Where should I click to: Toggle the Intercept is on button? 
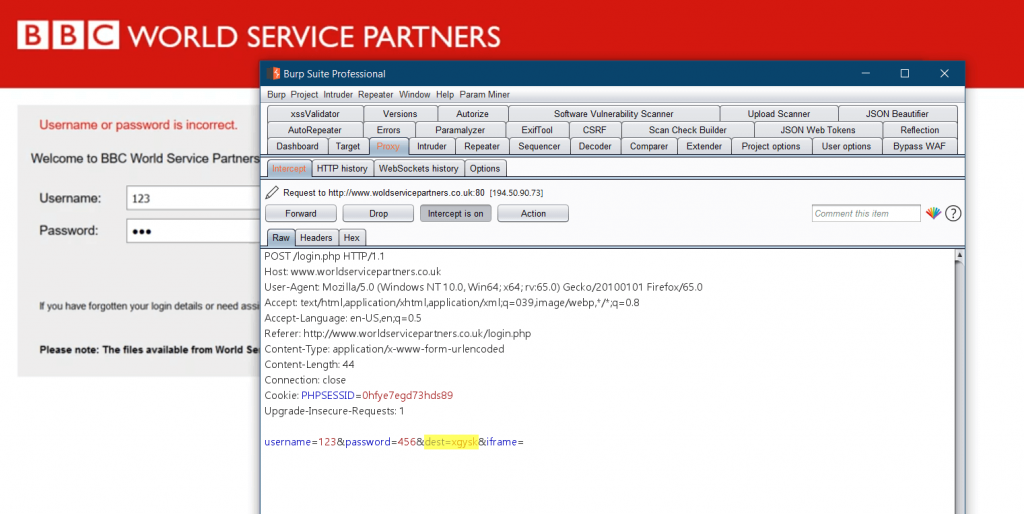455,214
